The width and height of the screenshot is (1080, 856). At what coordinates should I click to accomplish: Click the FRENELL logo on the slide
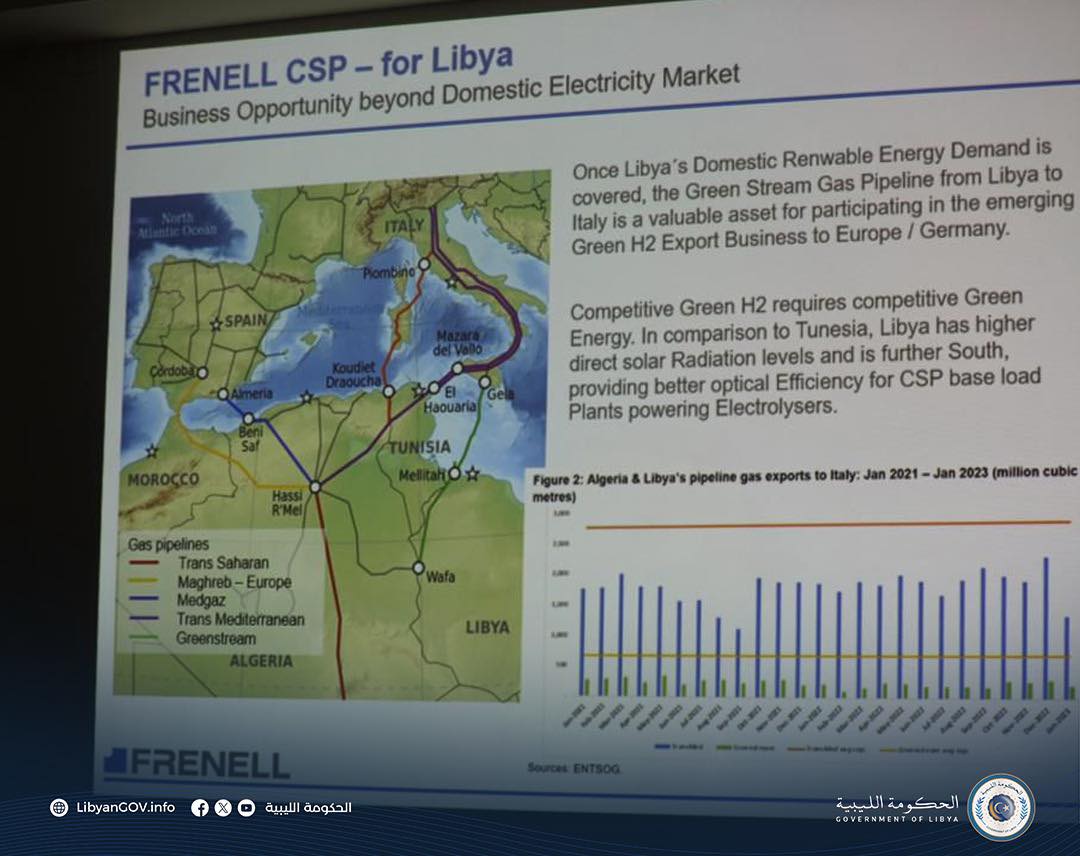click(197, 764)
